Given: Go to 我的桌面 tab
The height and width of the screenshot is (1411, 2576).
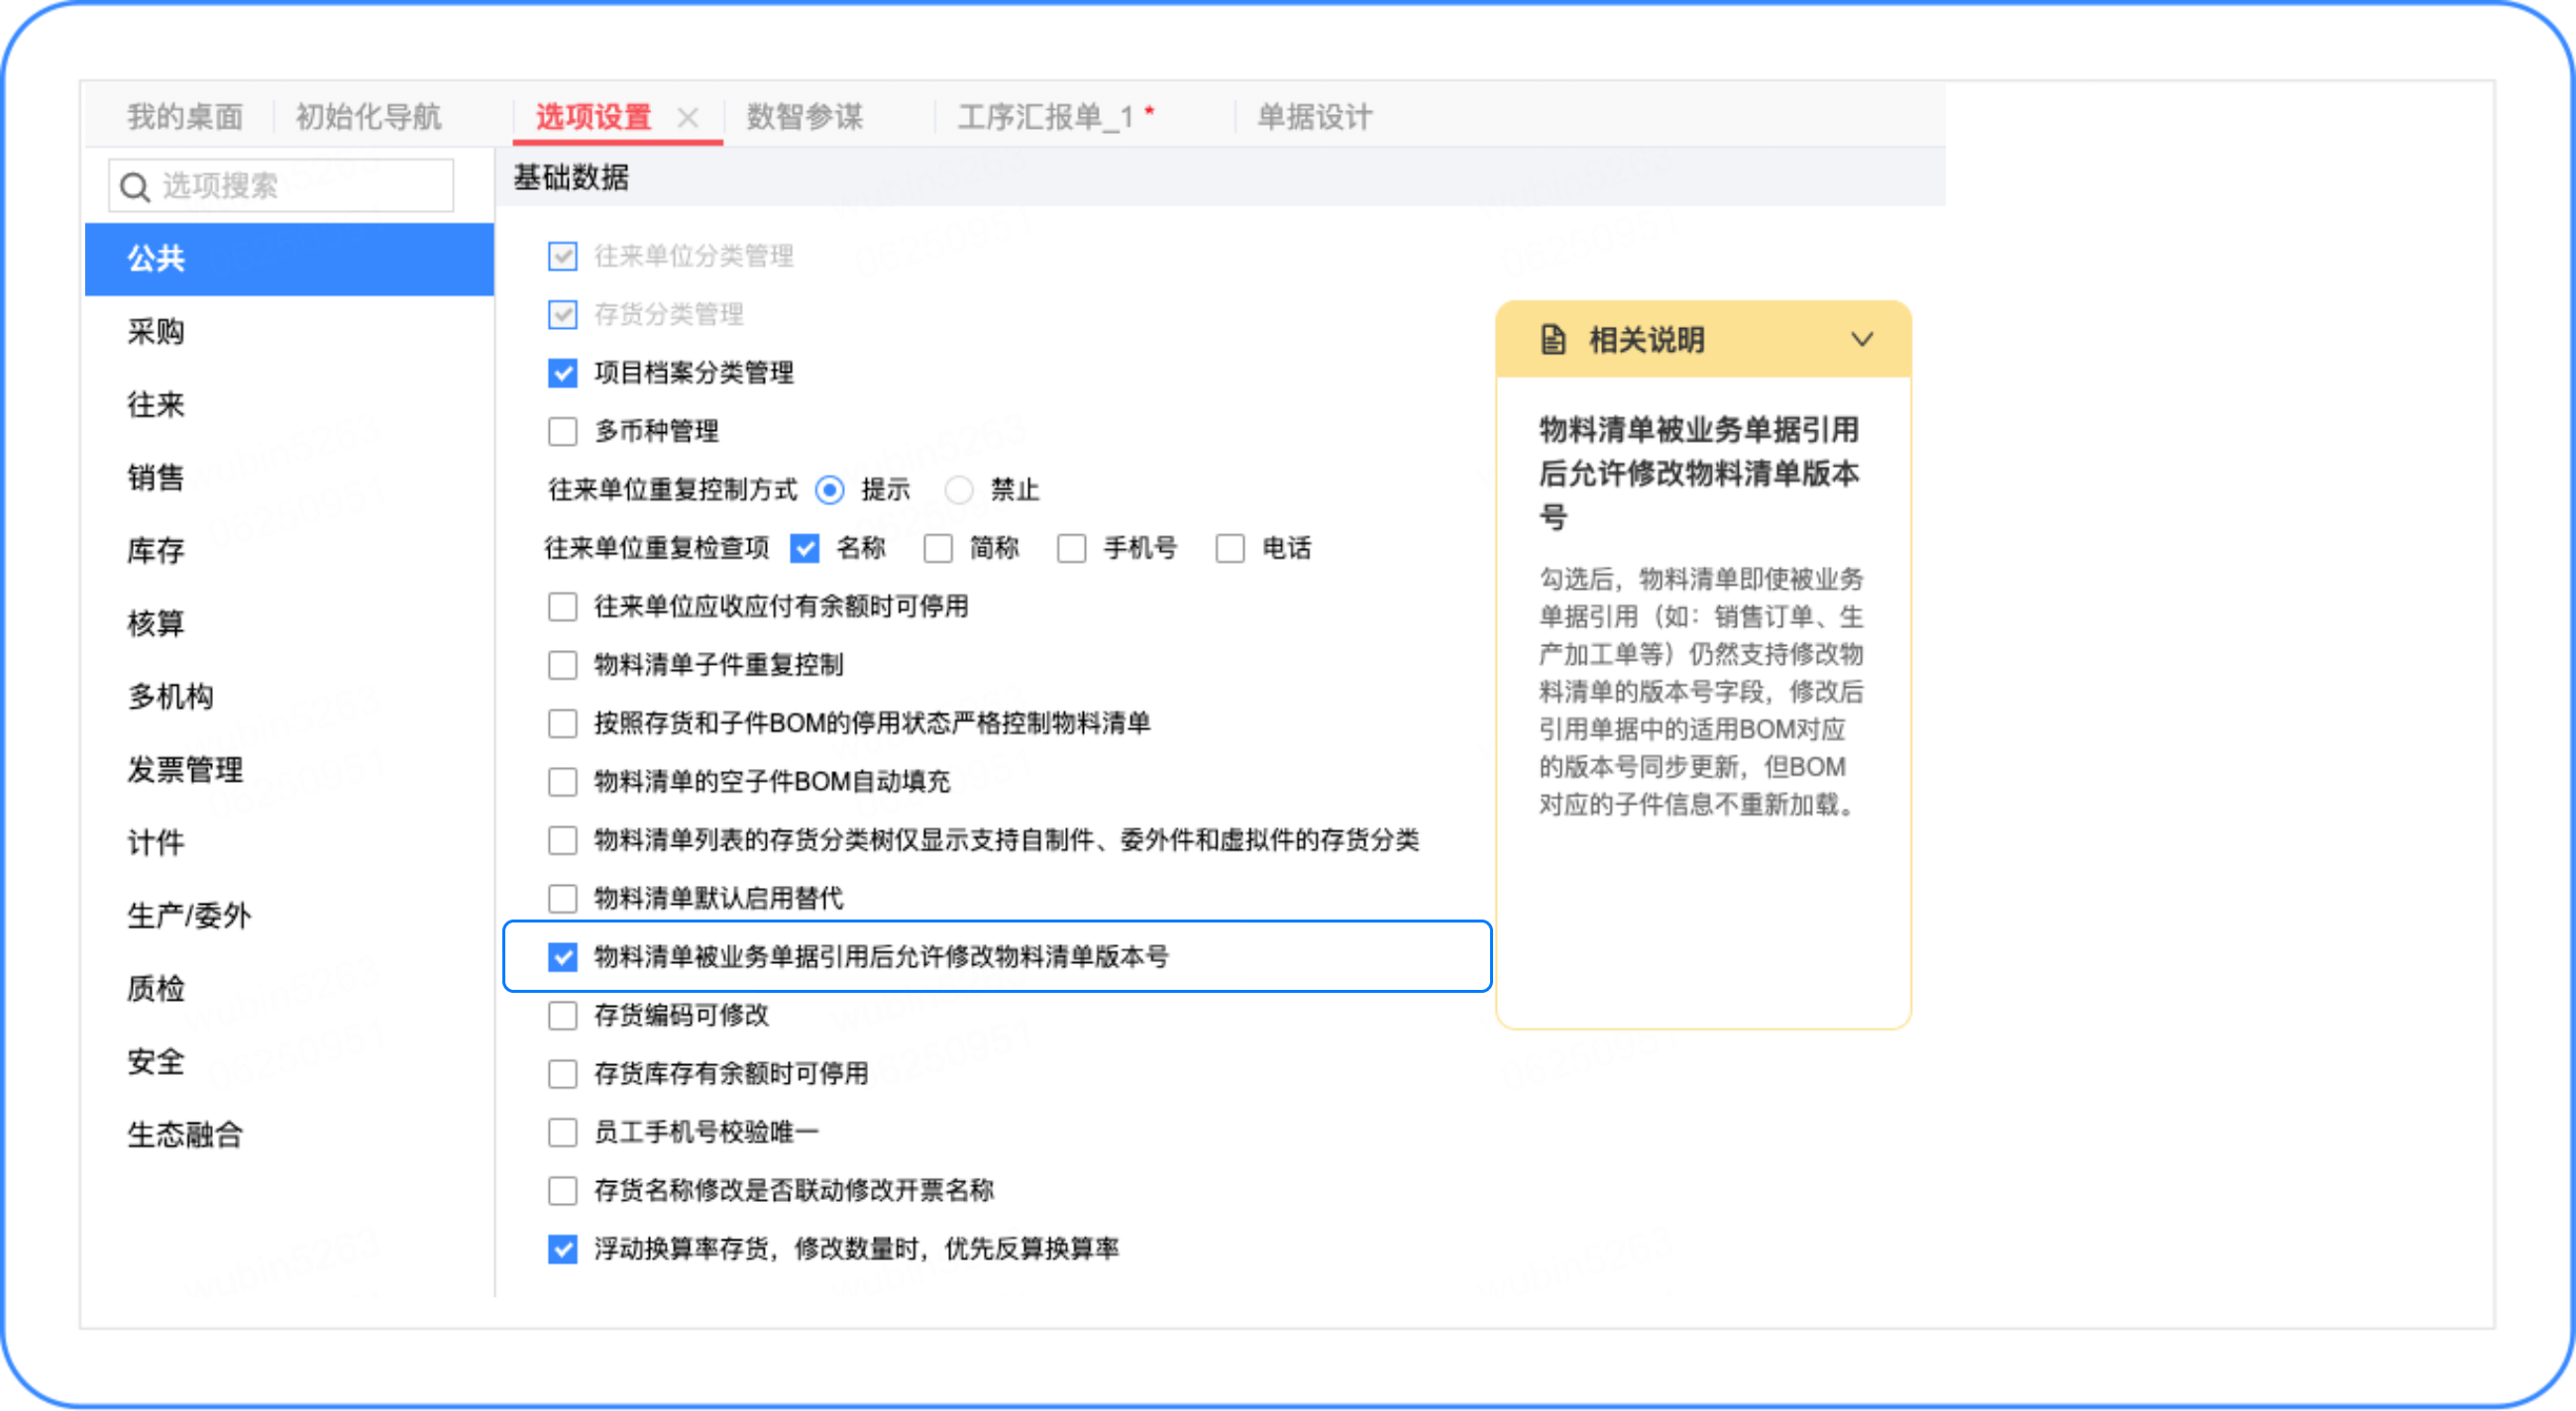Looking at the screenshot, I should coord(185,117).
